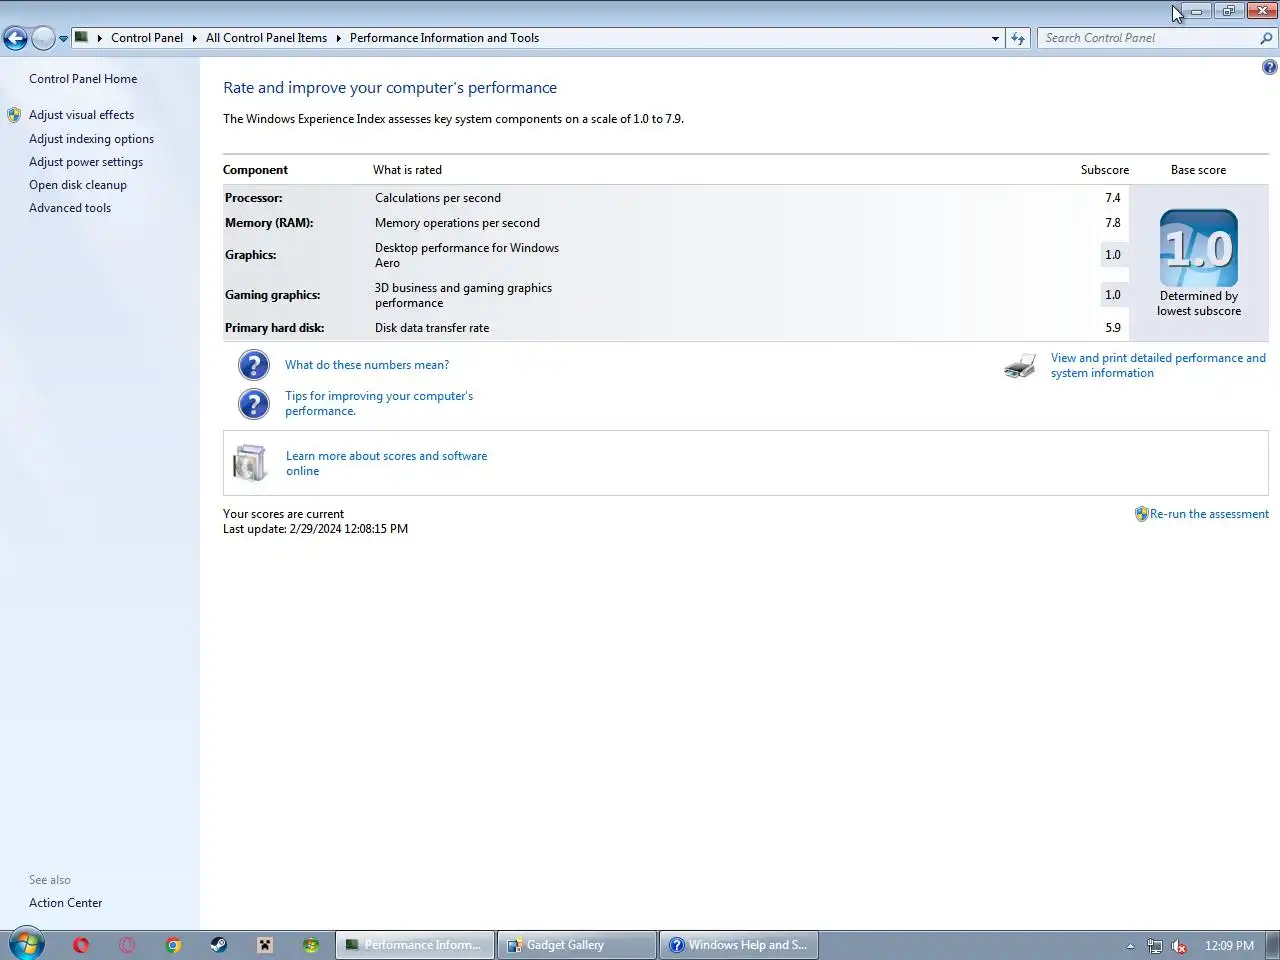Viewport: 1280px width, 960px height.
Task: Click the printer icon
Action: click(1020, 366)
